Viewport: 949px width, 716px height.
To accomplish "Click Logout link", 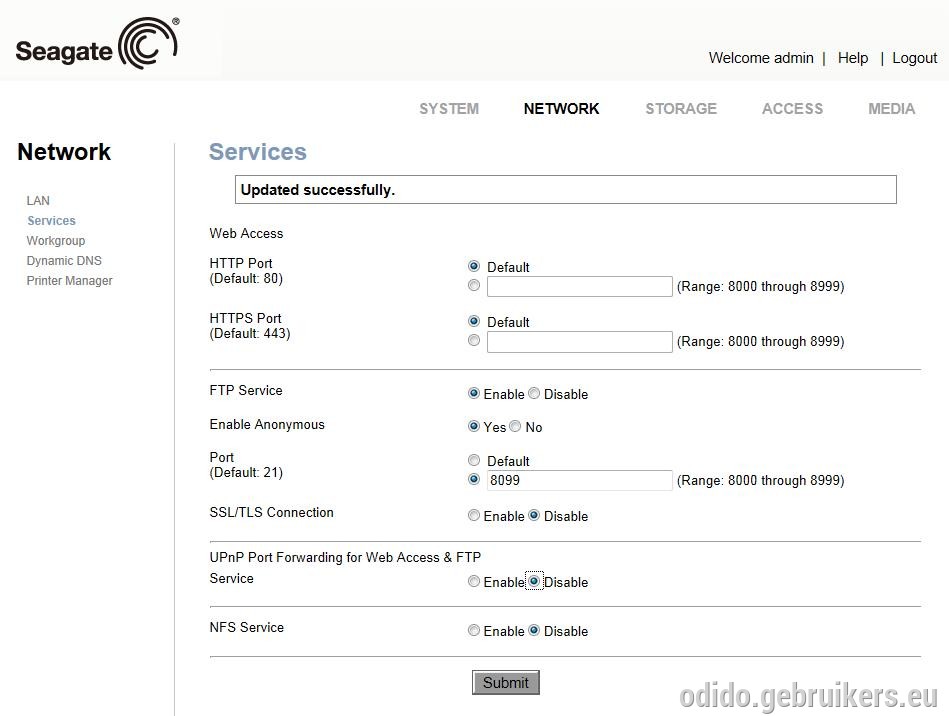I will point(915,58).
